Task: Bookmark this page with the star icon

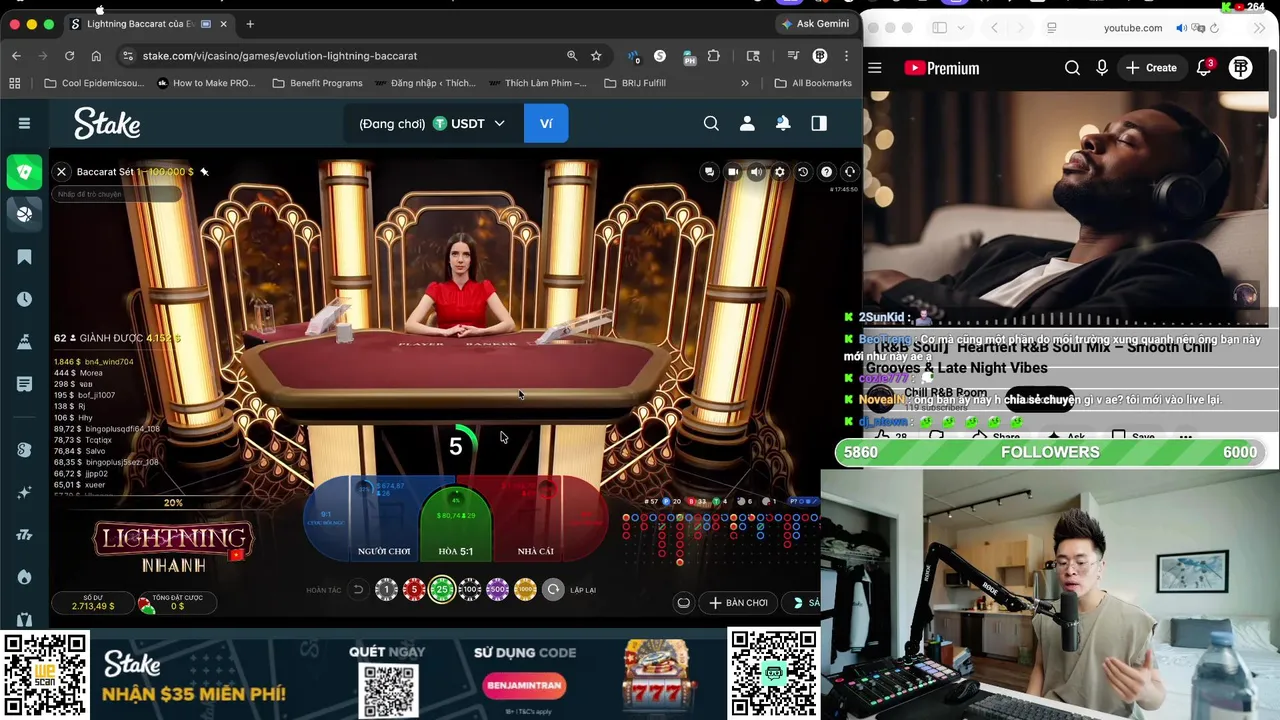Action: tap(596, 56)
